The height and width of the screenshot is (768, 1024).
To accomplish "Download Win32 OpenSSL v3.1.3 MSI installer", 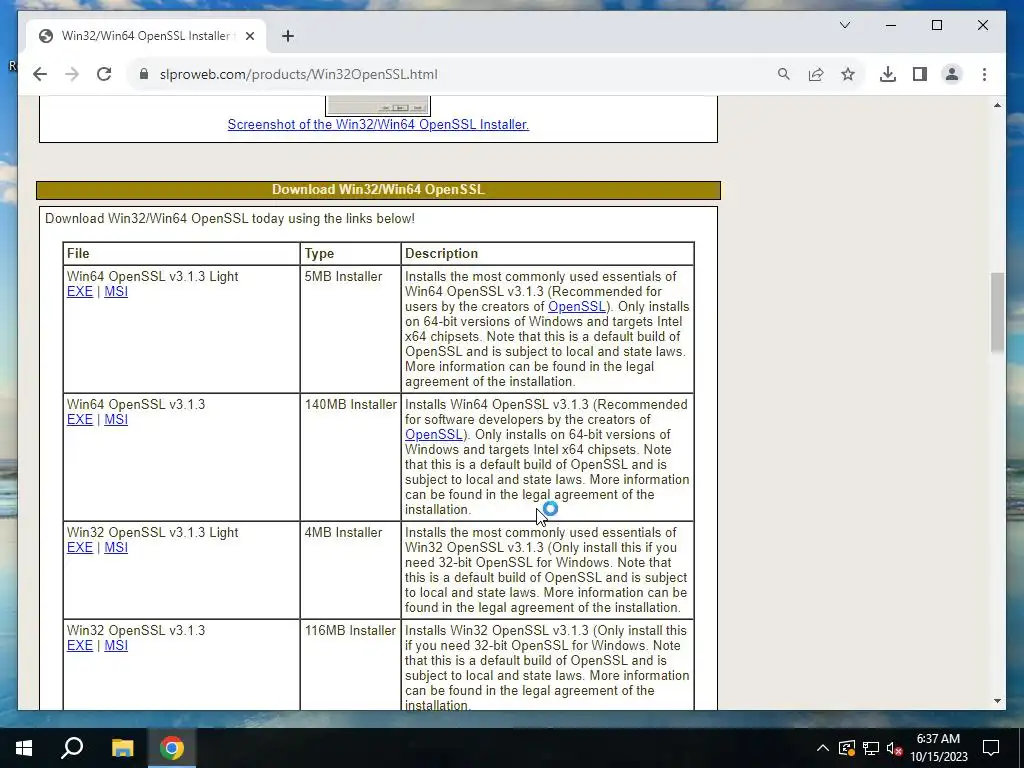I will 116,645.
